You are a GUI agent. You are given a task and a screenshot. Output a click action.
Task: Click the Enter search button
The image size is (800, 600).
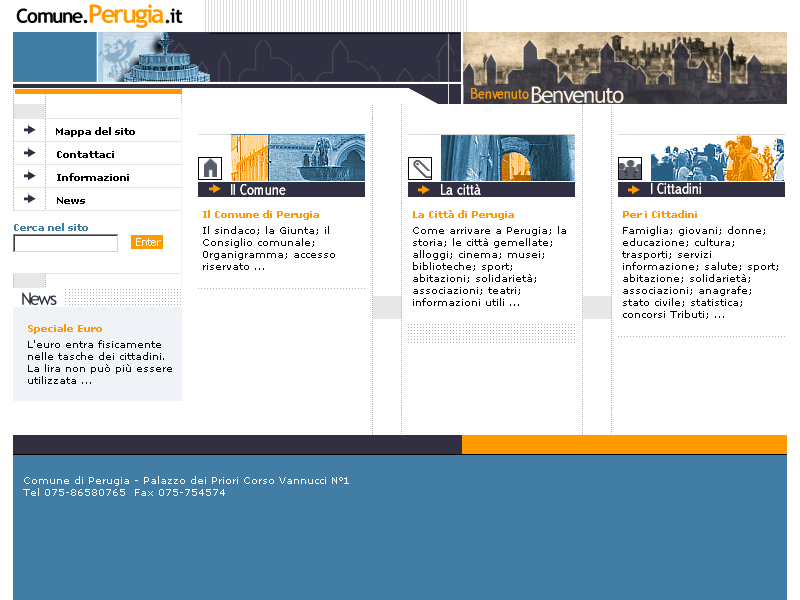point(147,242)
